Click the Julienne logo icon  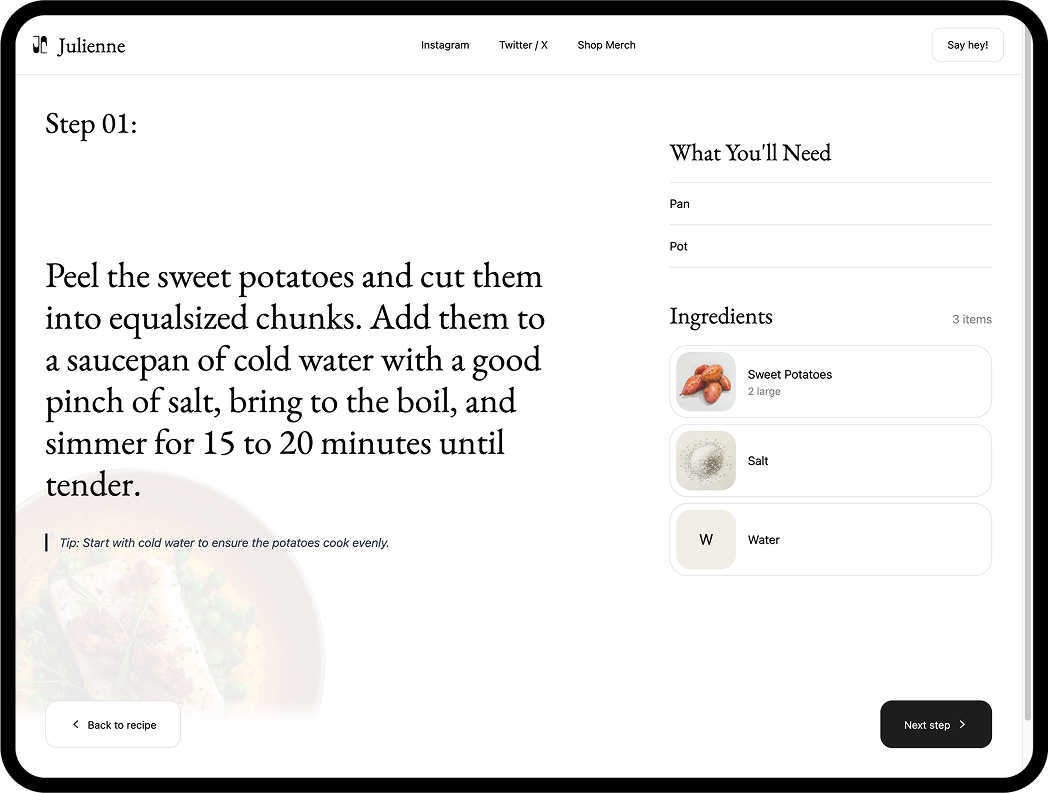pyautogui.click(x=40, y=45)
